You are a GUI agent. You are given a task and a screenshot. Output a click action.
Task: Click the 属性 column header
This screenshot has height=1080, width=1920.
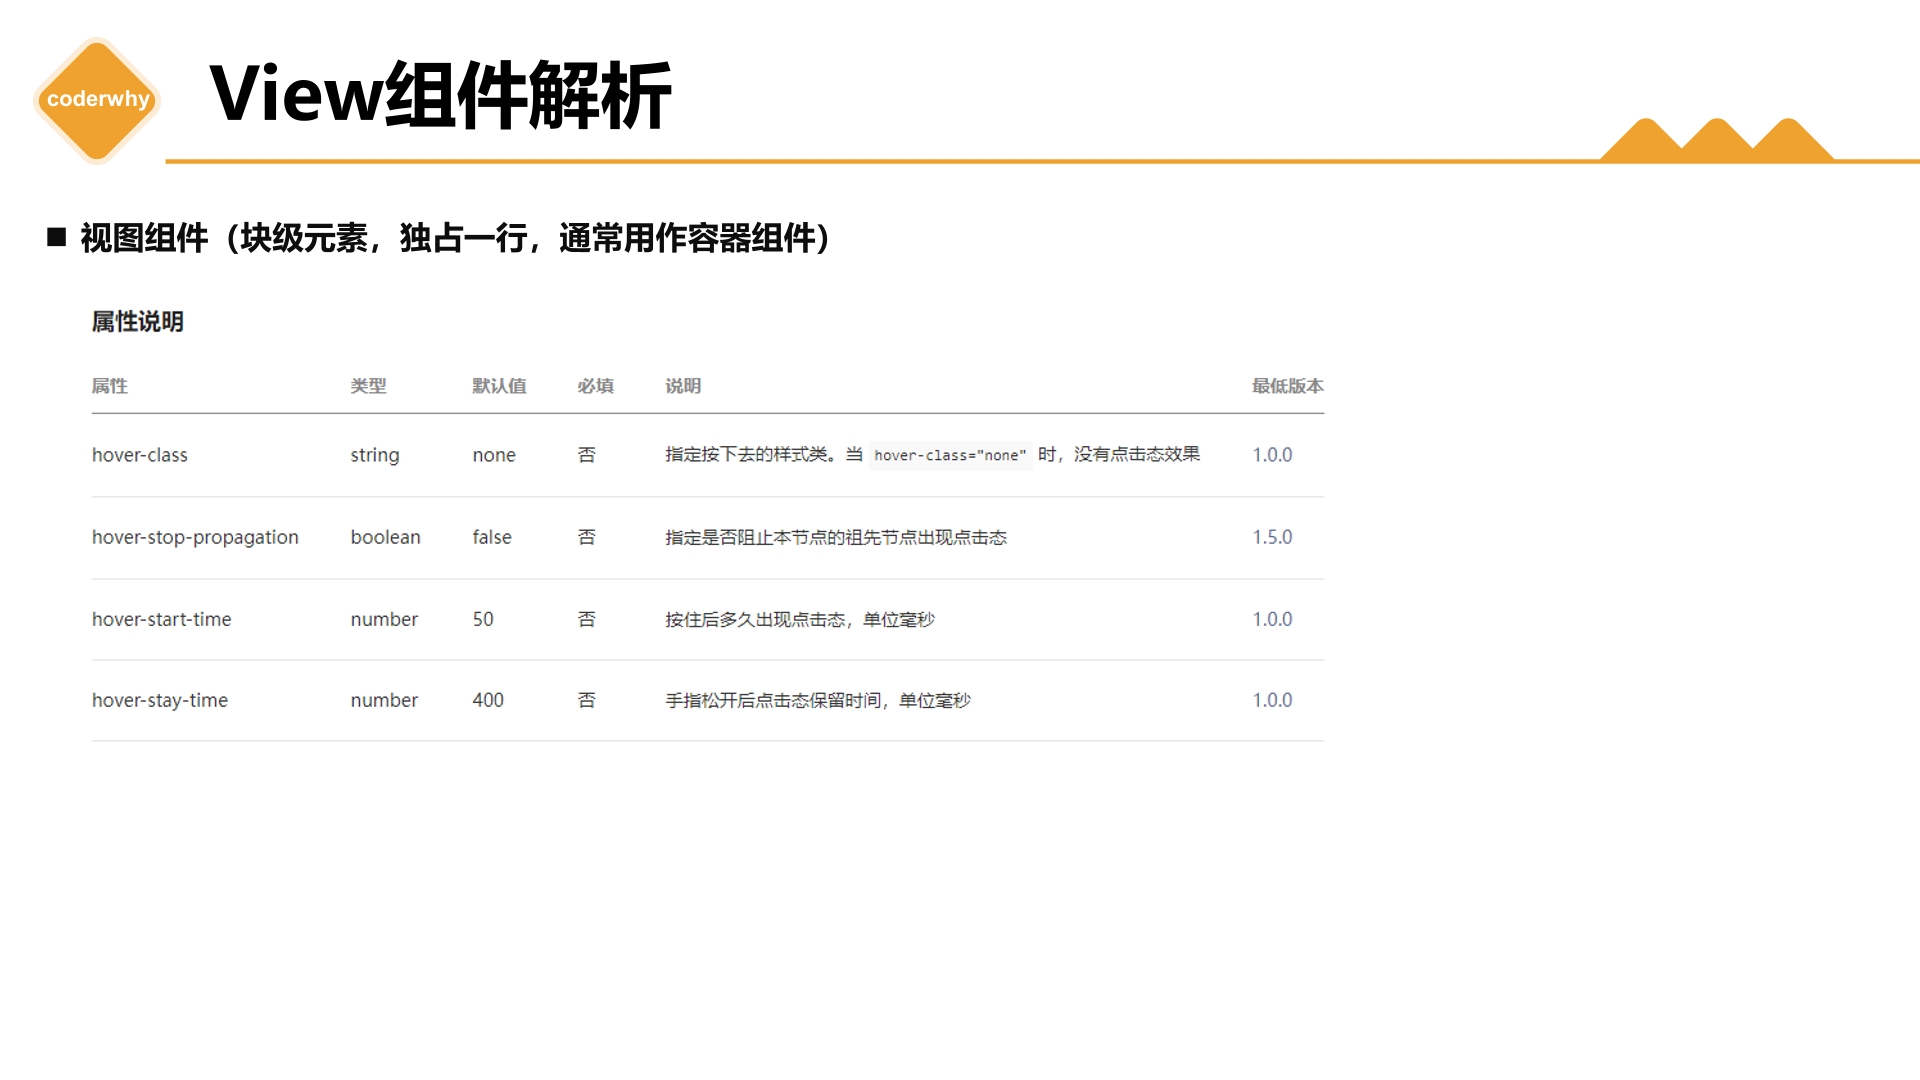pyautogui.click(x=109, y=386)
